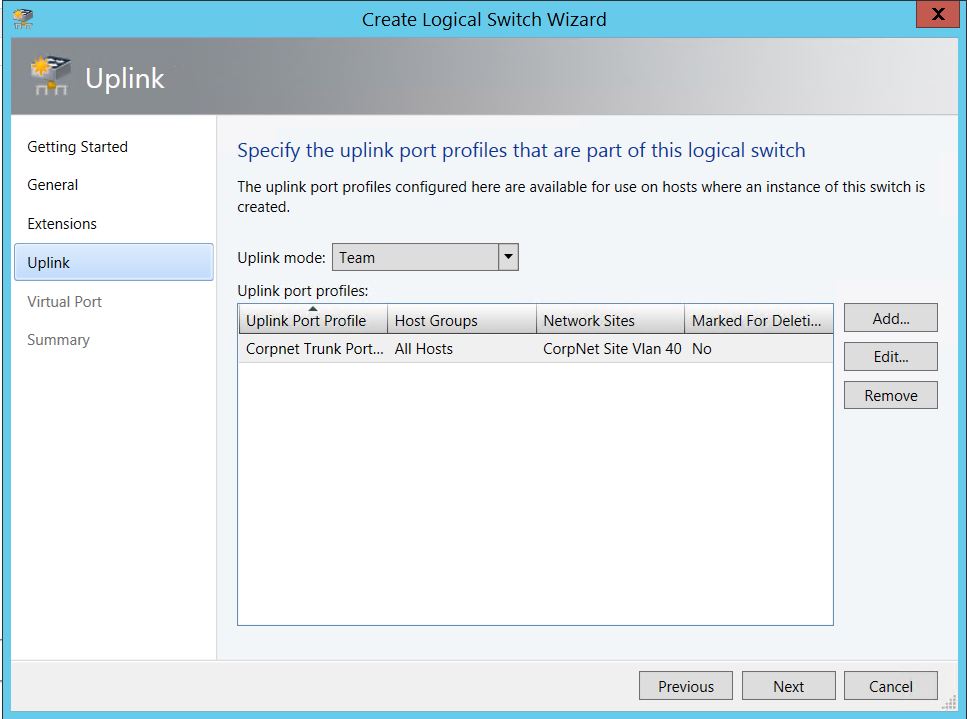Select the General wizard page
The height and width of the screenshot is (719, 967).
point(53,185)
